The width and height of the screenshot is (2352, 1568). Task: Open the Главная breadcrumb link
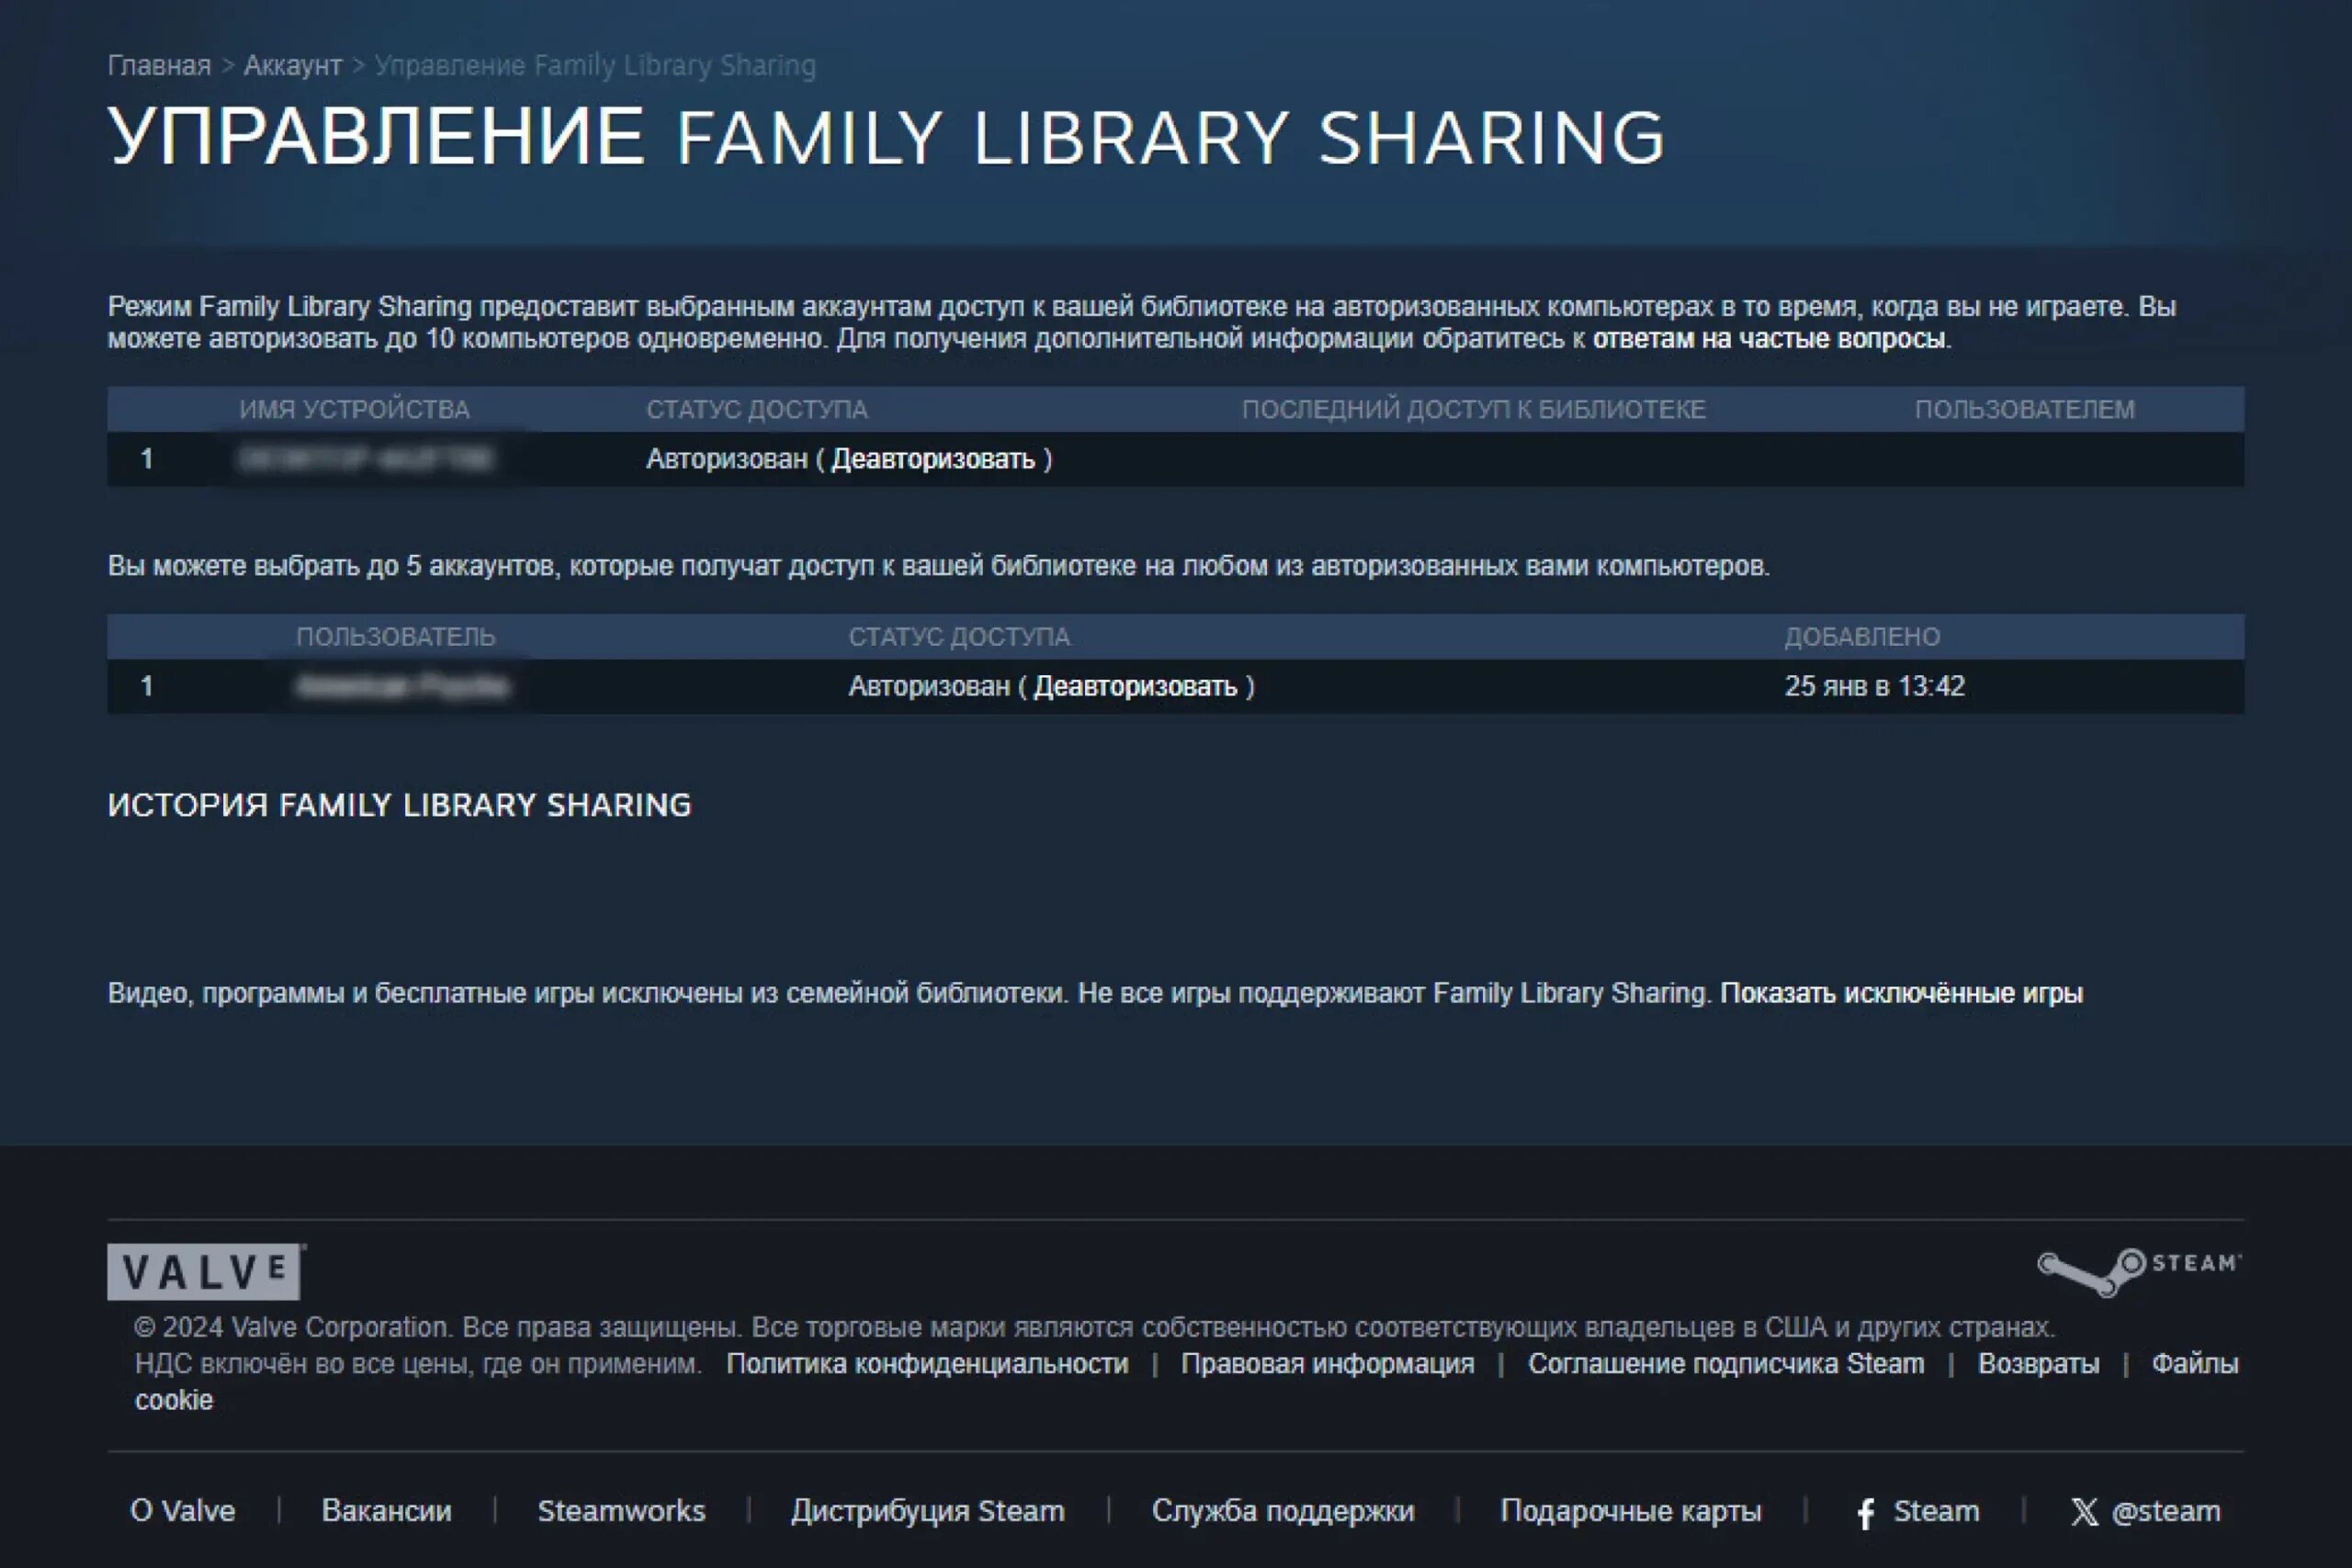(x=159, y=66)
